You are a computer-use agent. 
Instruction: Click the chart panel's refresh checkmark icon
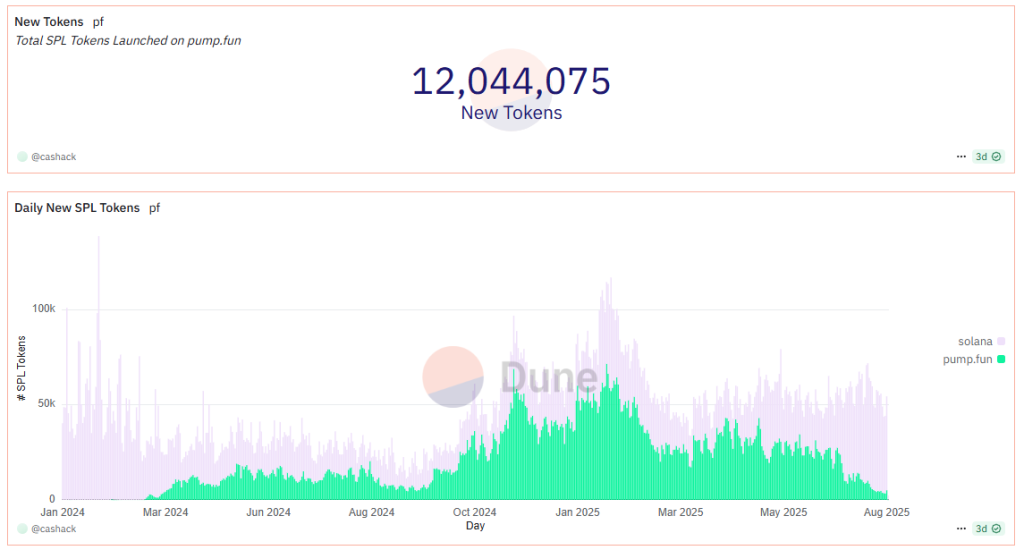tap(996, 528)
